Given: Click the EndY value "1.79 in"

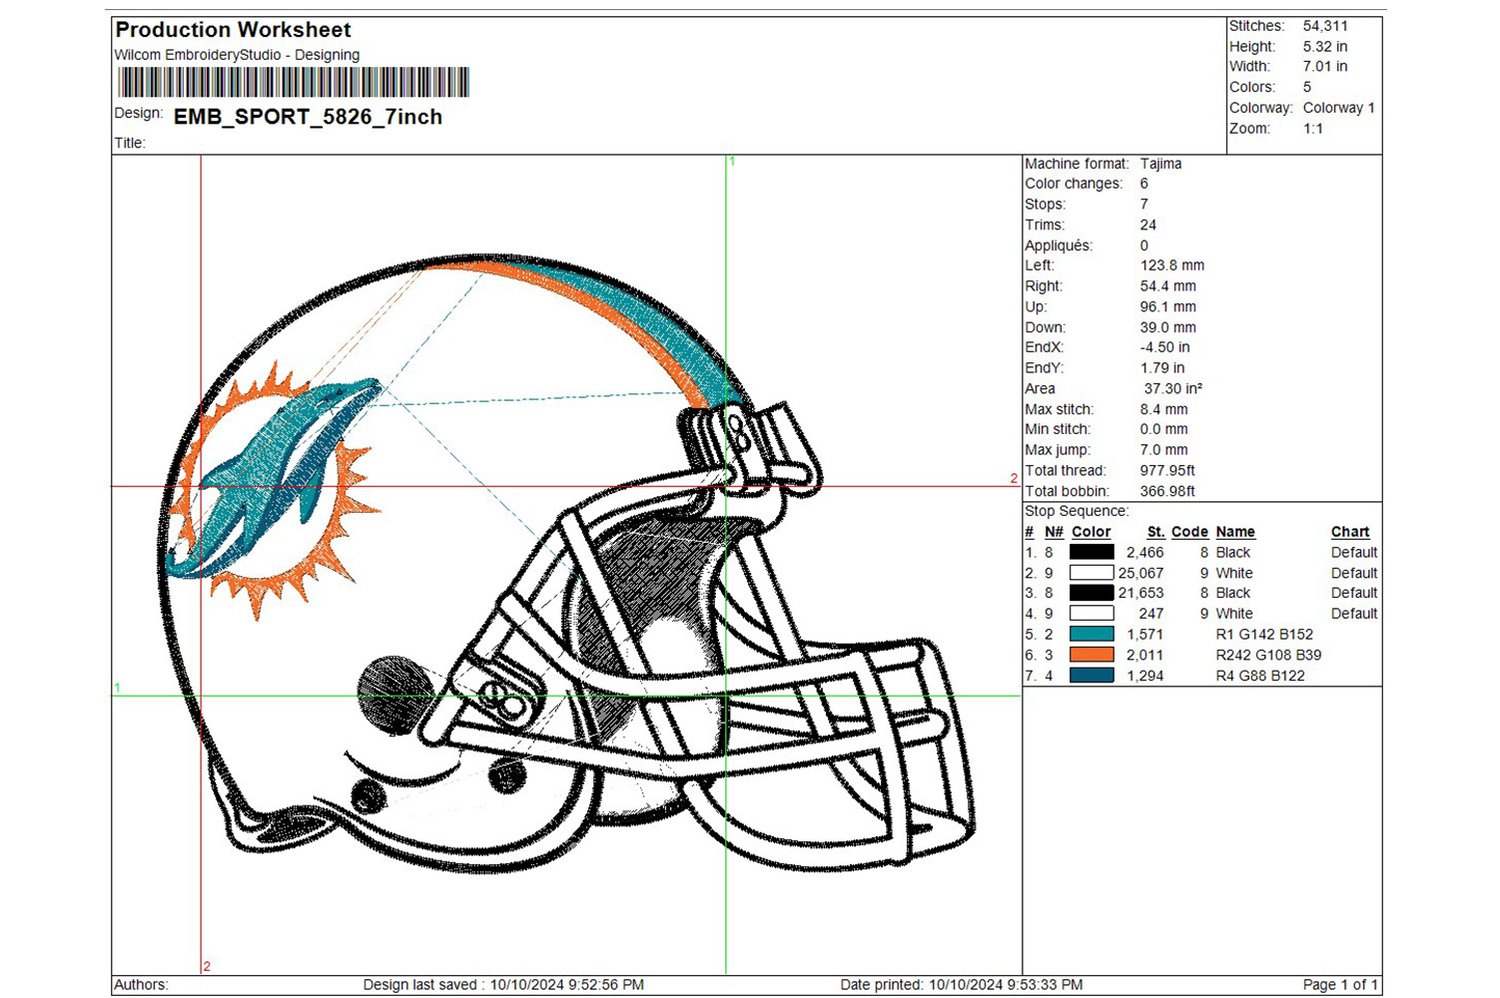Looking at the screenshot, I should [x=1162, y=368].
